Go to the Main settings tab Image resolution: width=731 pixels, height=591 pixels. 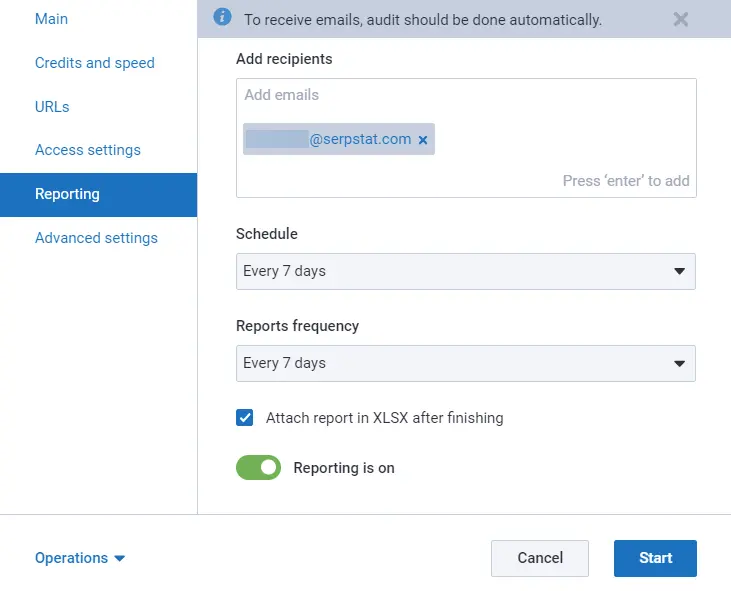pyautogui.click(x=52, y=19)
